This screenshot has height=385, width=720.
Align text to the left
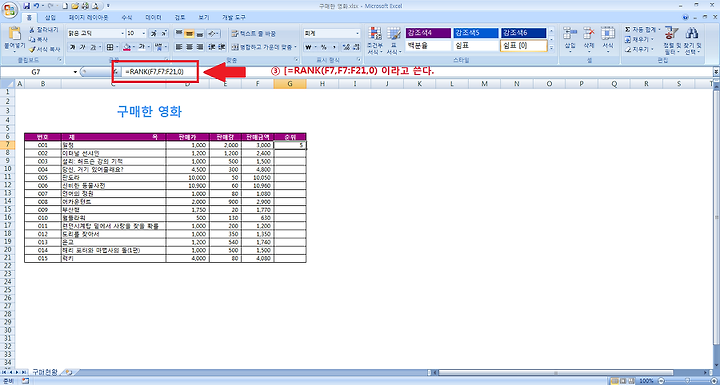pos(178,47)
